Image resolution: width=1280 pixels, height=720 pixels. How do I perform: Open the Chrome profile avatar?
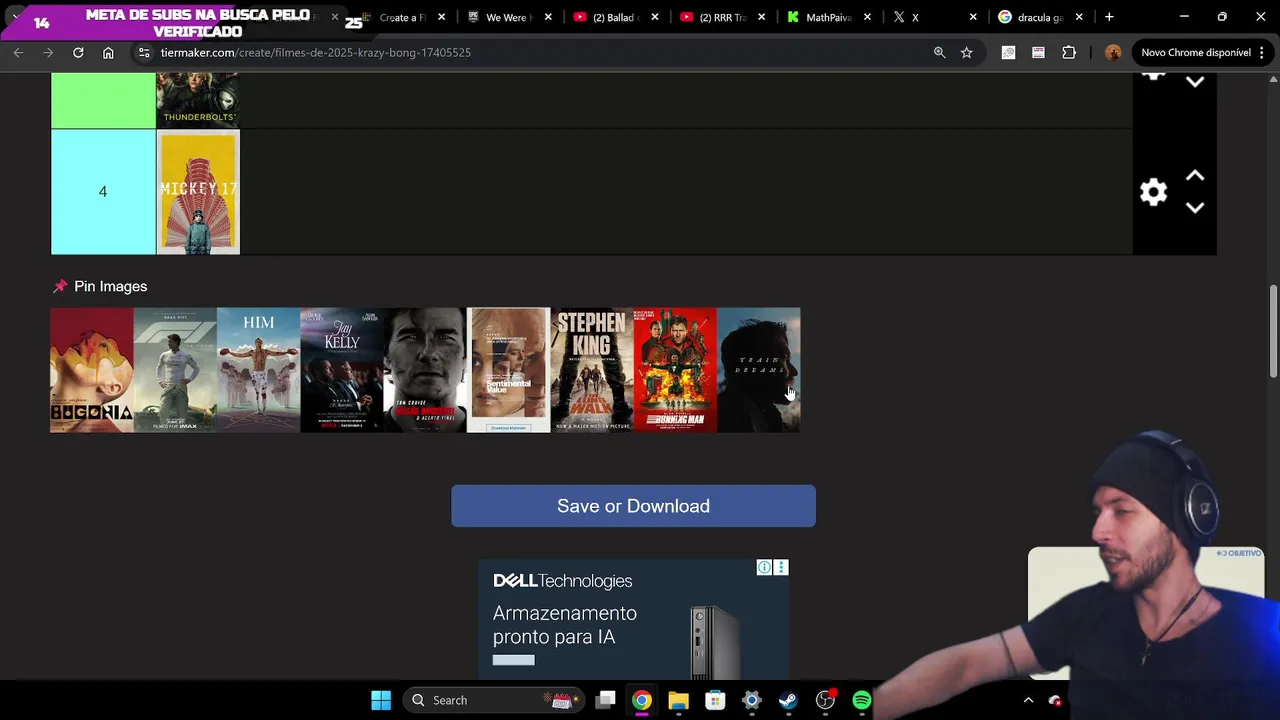[1113, 53]
